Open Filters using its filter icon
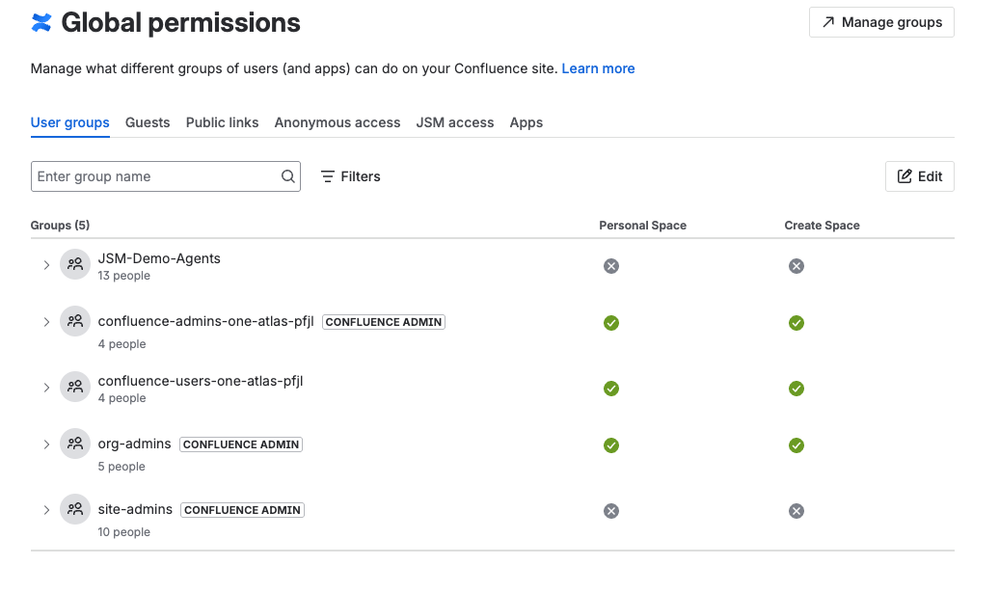 tap(327, 176)
